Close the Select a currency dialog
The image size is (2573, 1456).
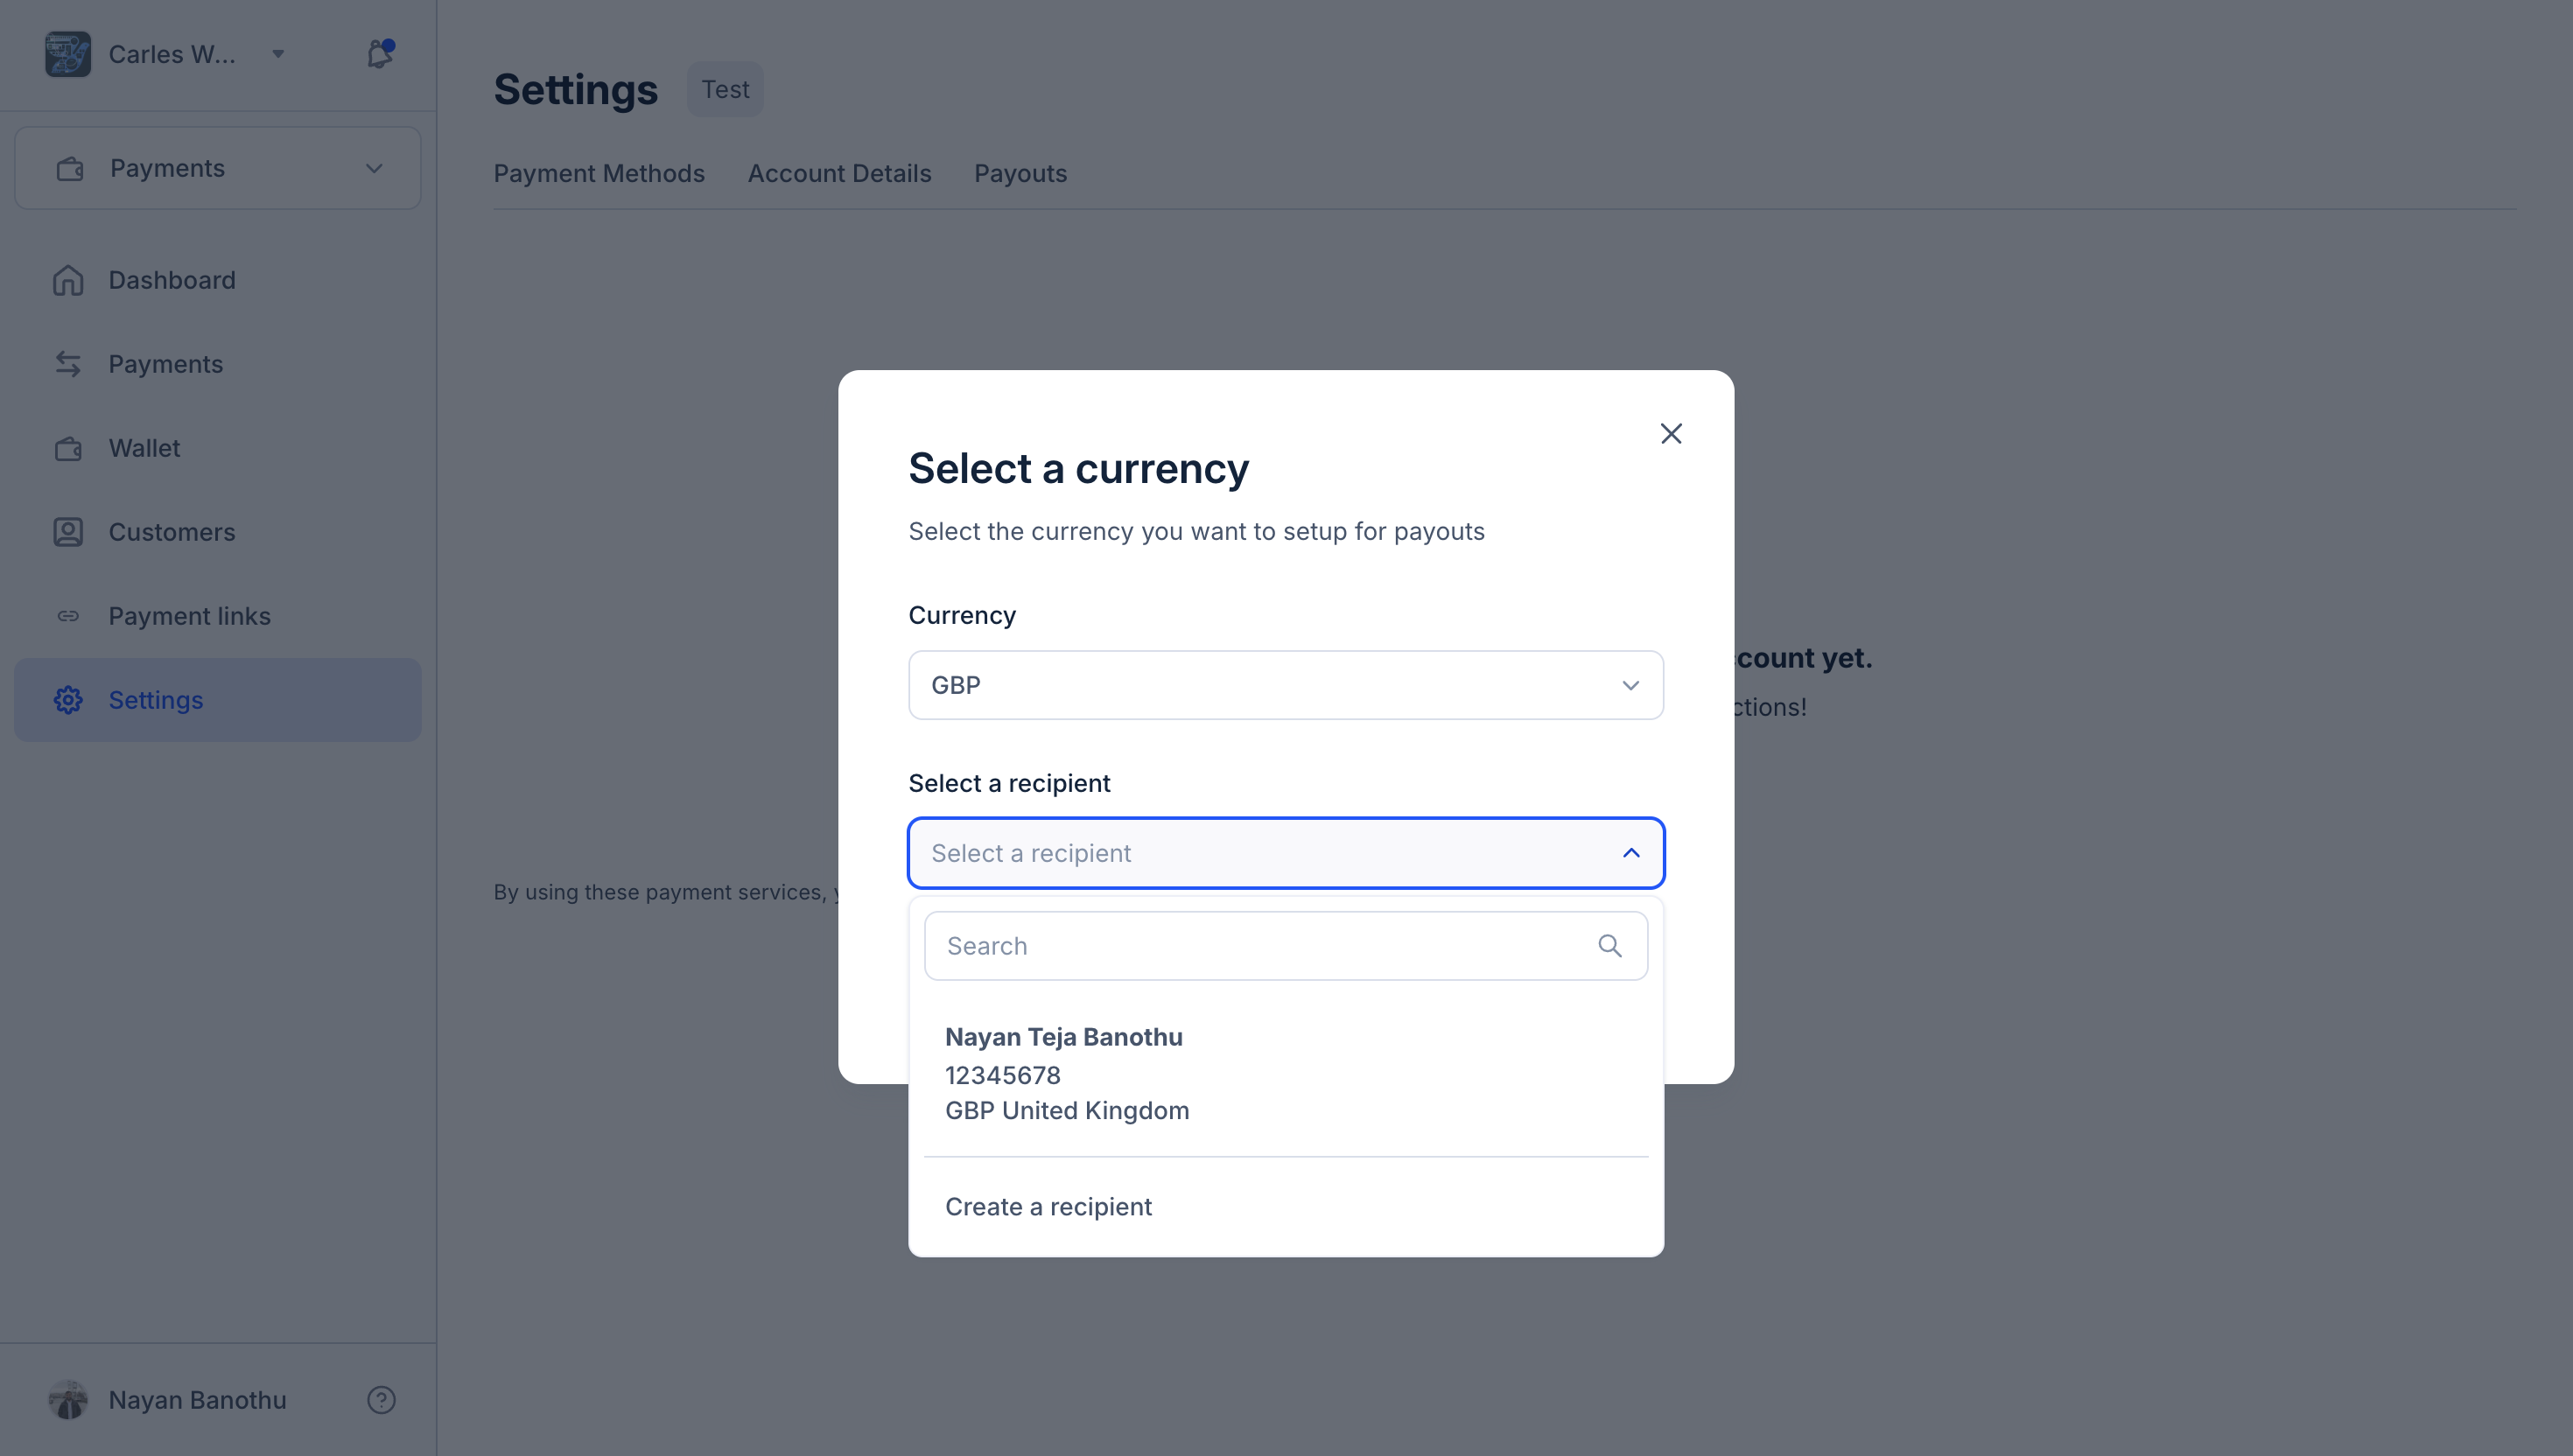(1671, 434)
